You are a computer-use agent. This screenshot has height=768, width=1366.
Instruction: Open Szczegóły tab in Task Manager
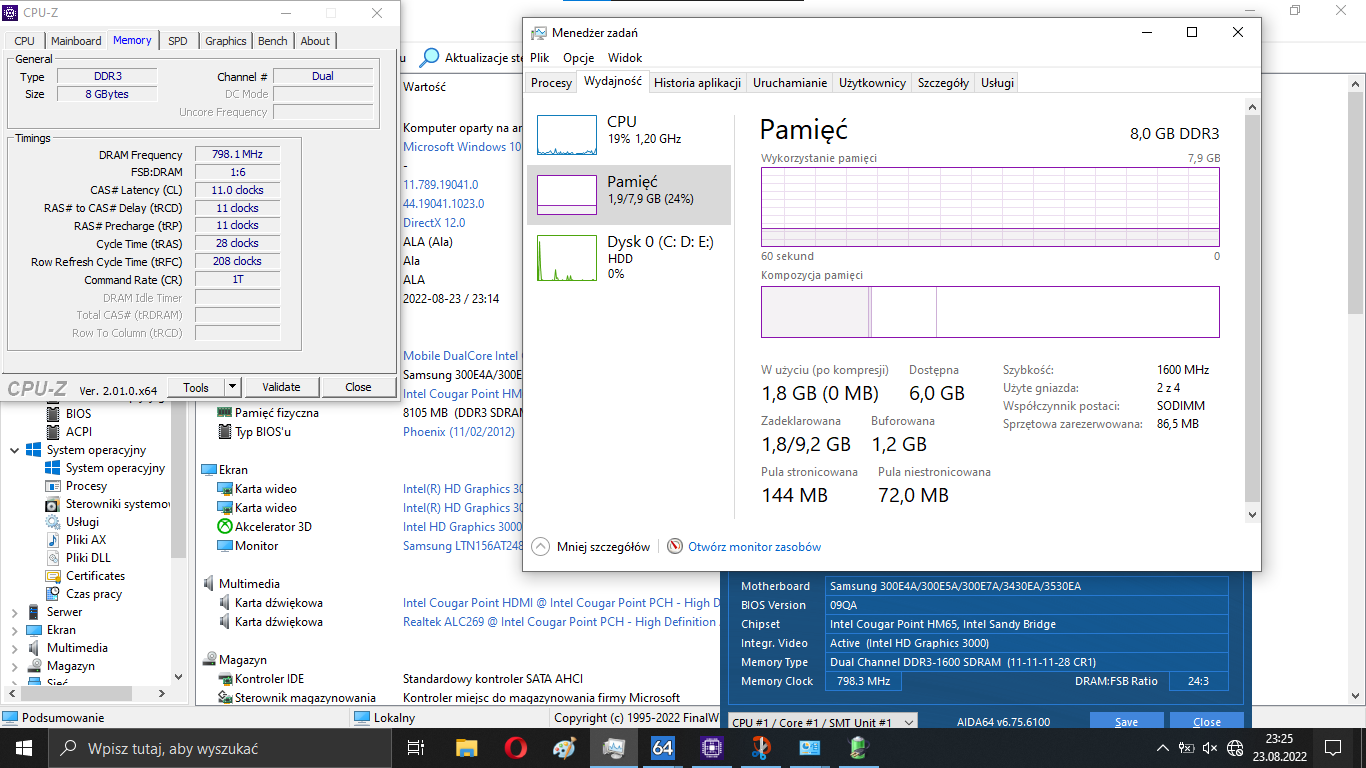click(x=943, y=83)
